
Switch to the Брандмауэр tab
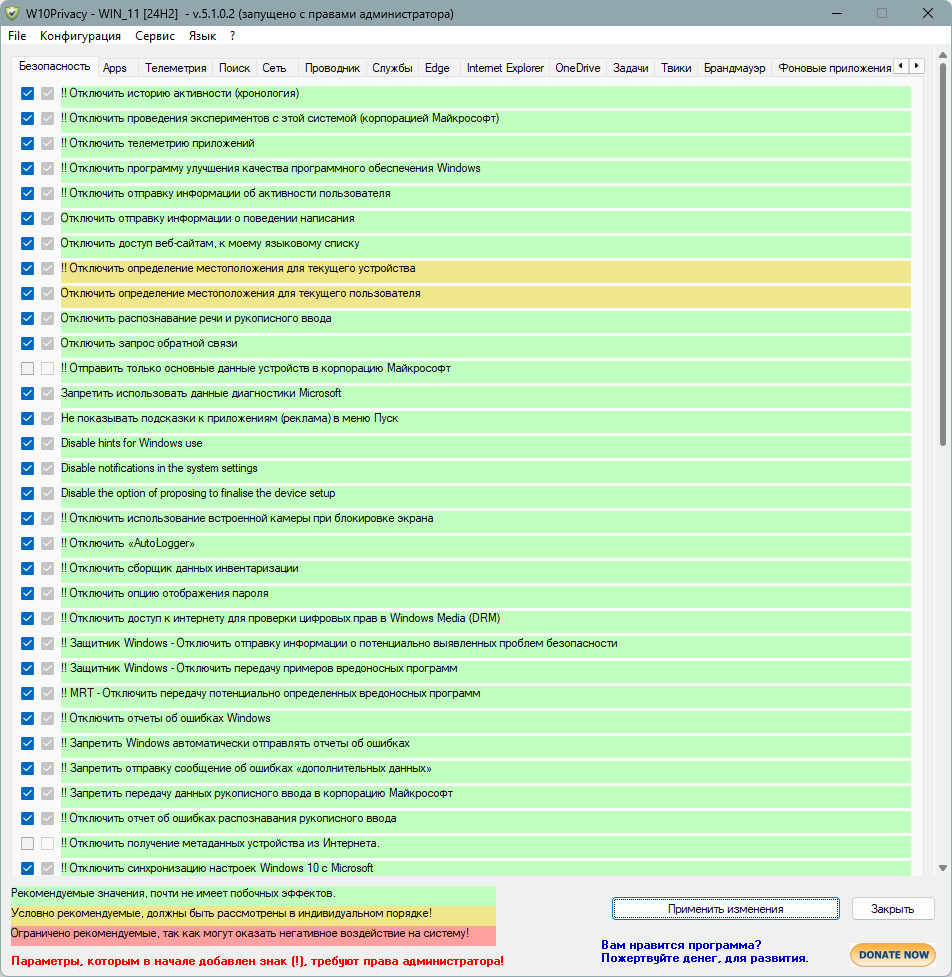tap(735, 68)
